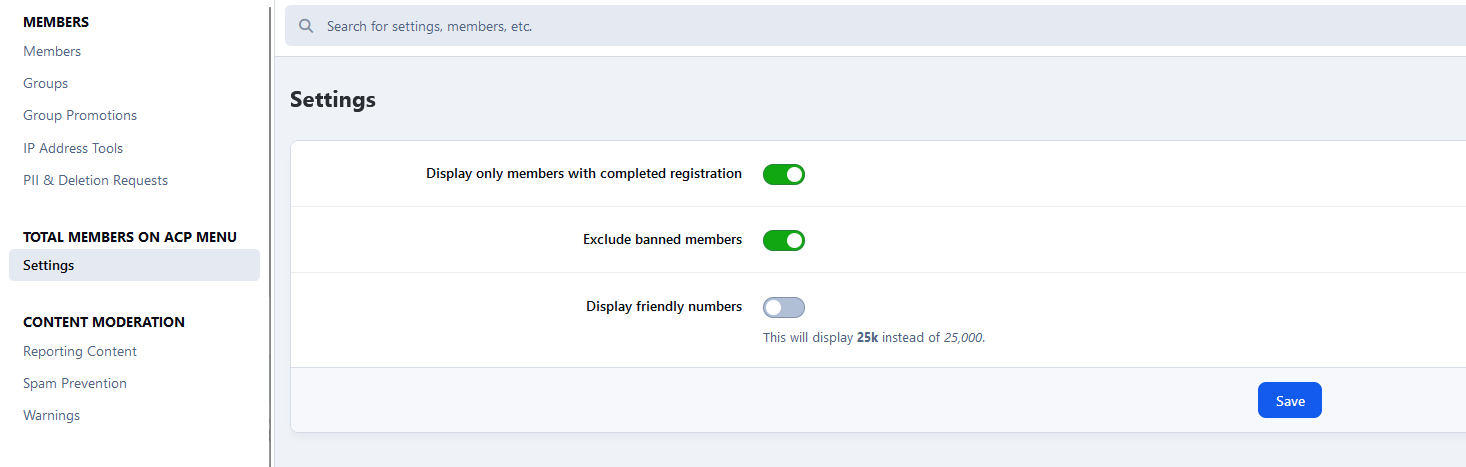Image resolution: width=1466 pixels, height=467 pixels.
Task: Open Members in the sidebar
Action: 52,51
